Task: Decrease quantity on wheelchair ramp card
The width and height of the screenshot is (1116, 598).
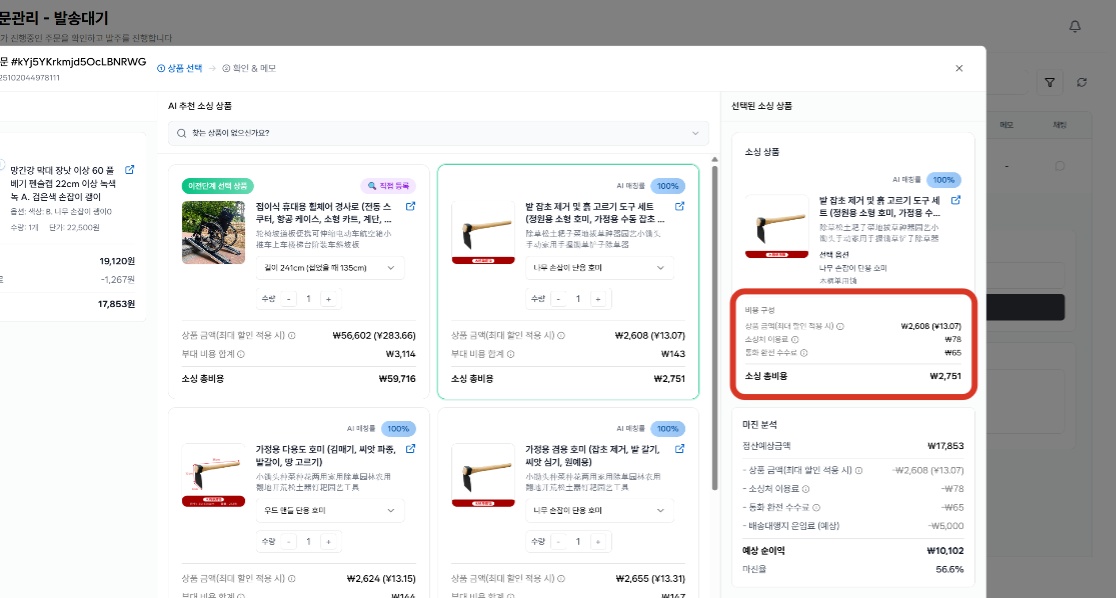Action: (x=288, y=299)
